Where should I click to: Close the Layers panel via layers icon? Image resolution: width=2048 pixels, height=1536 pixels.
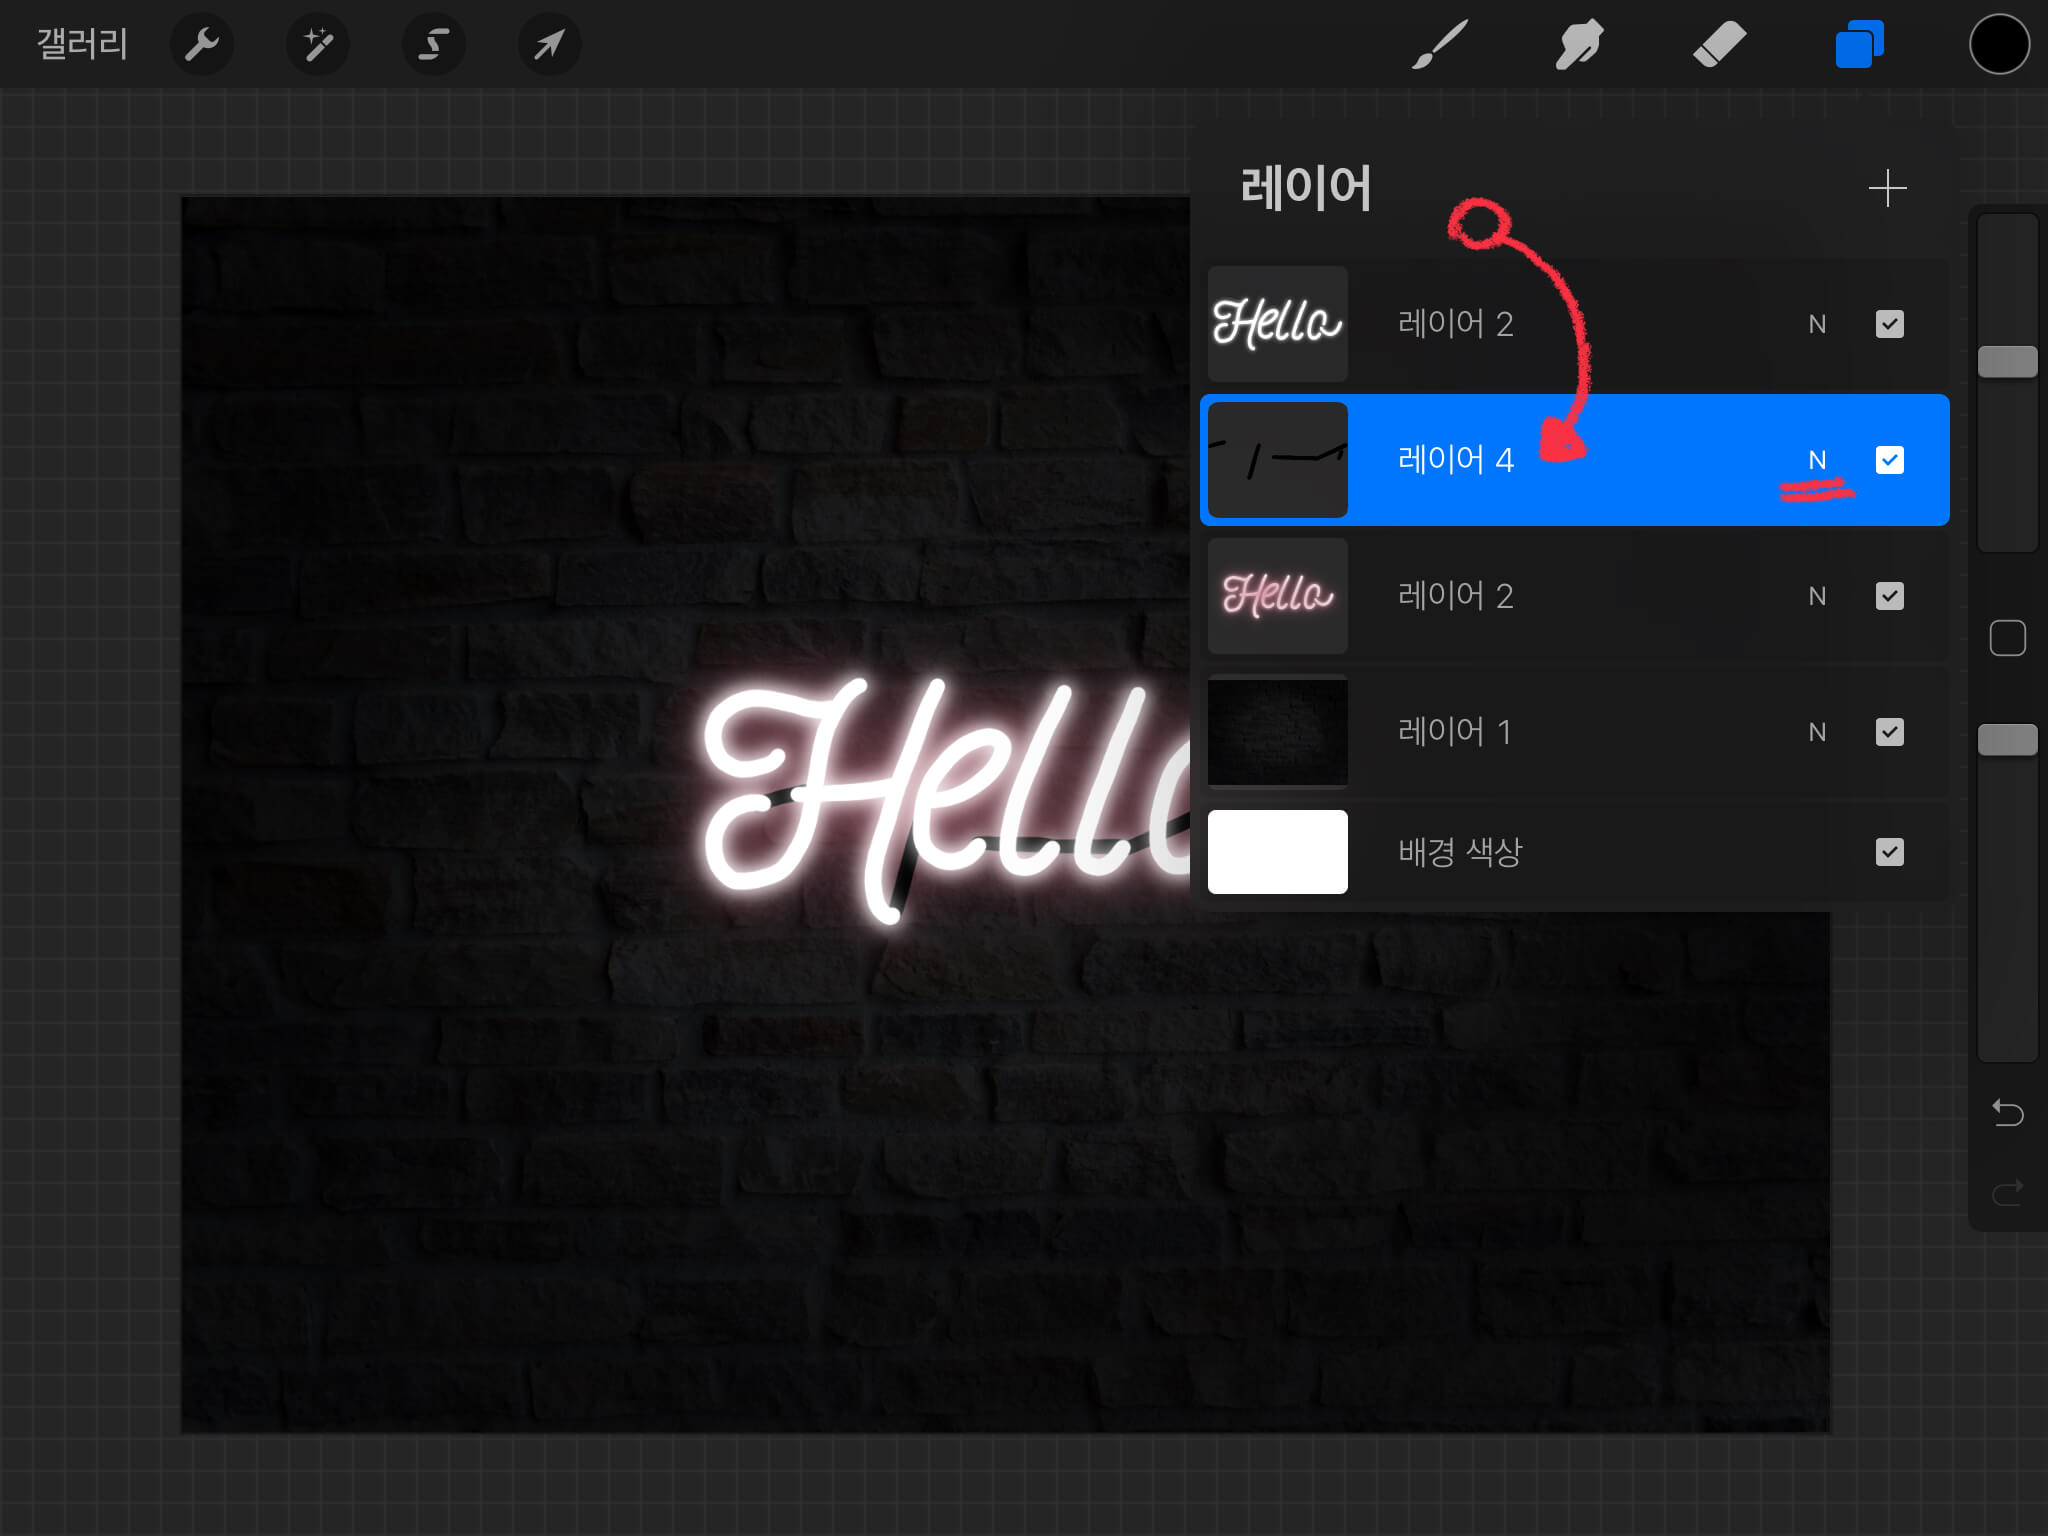point(1859,44)
